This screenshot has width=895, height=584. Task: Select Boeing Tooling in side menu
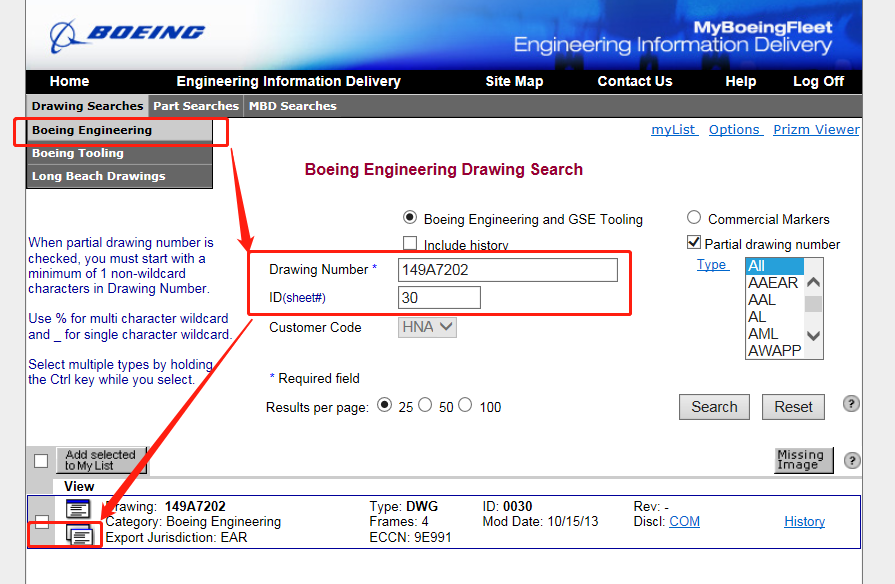pyautogui.click(x=119, y=153)
